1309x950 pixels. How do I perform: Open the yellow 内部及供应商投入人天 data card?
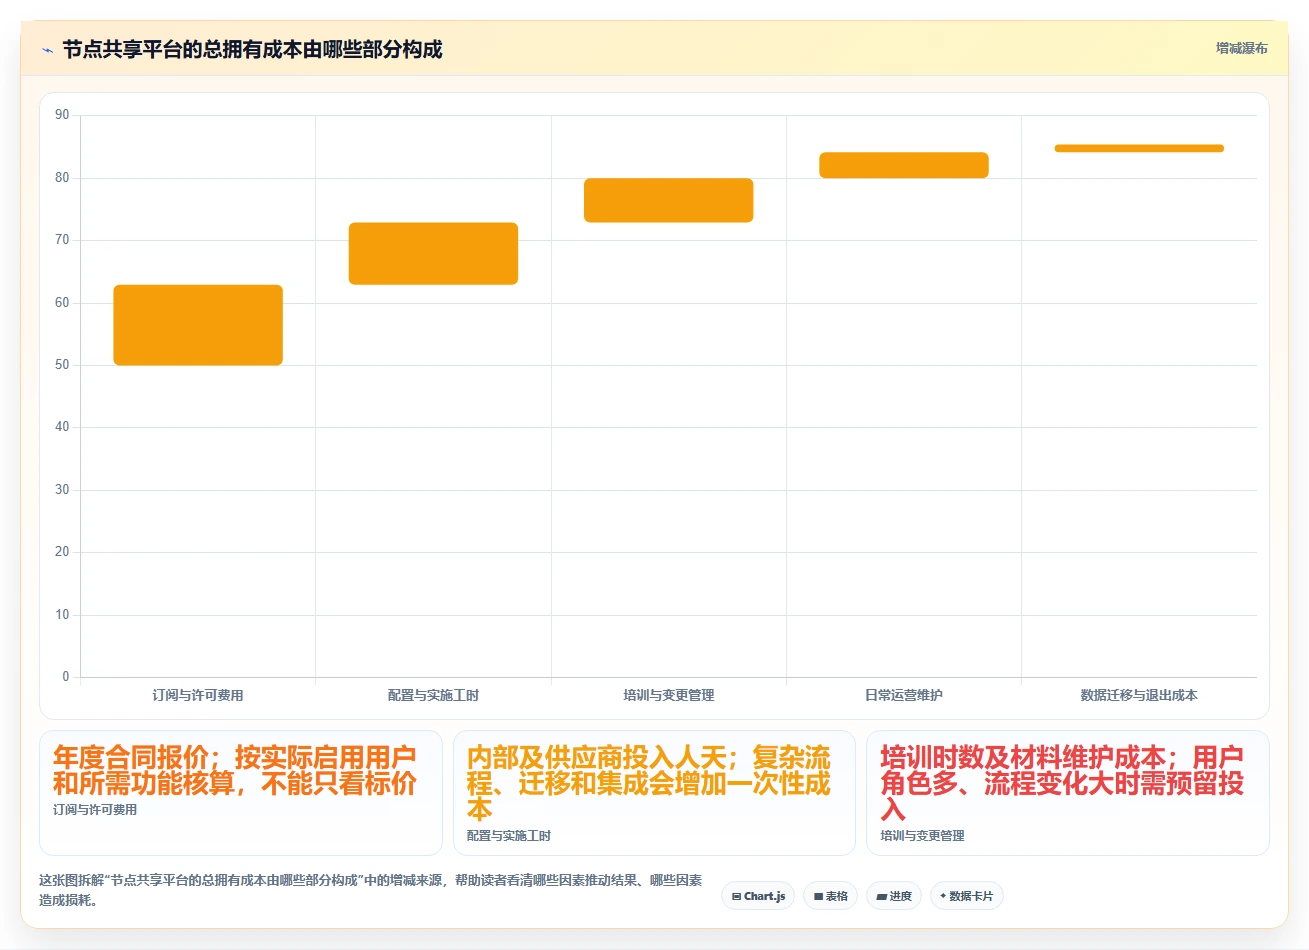654,793
